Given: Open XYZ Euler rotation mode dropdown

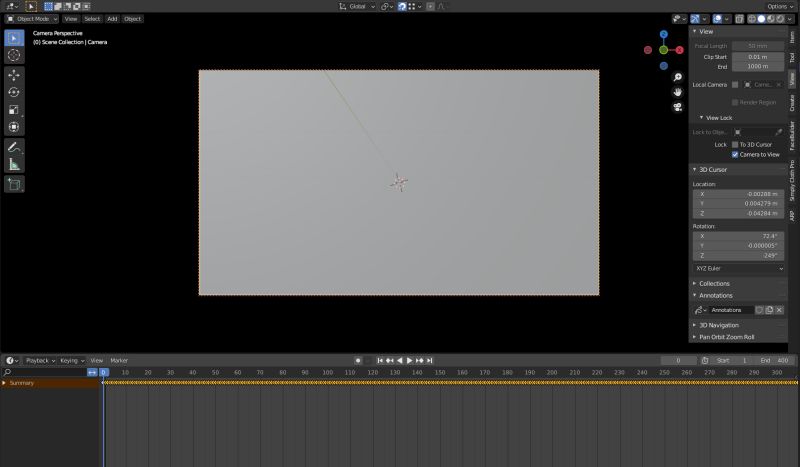Looking at the screenshot, I should 738,268.
